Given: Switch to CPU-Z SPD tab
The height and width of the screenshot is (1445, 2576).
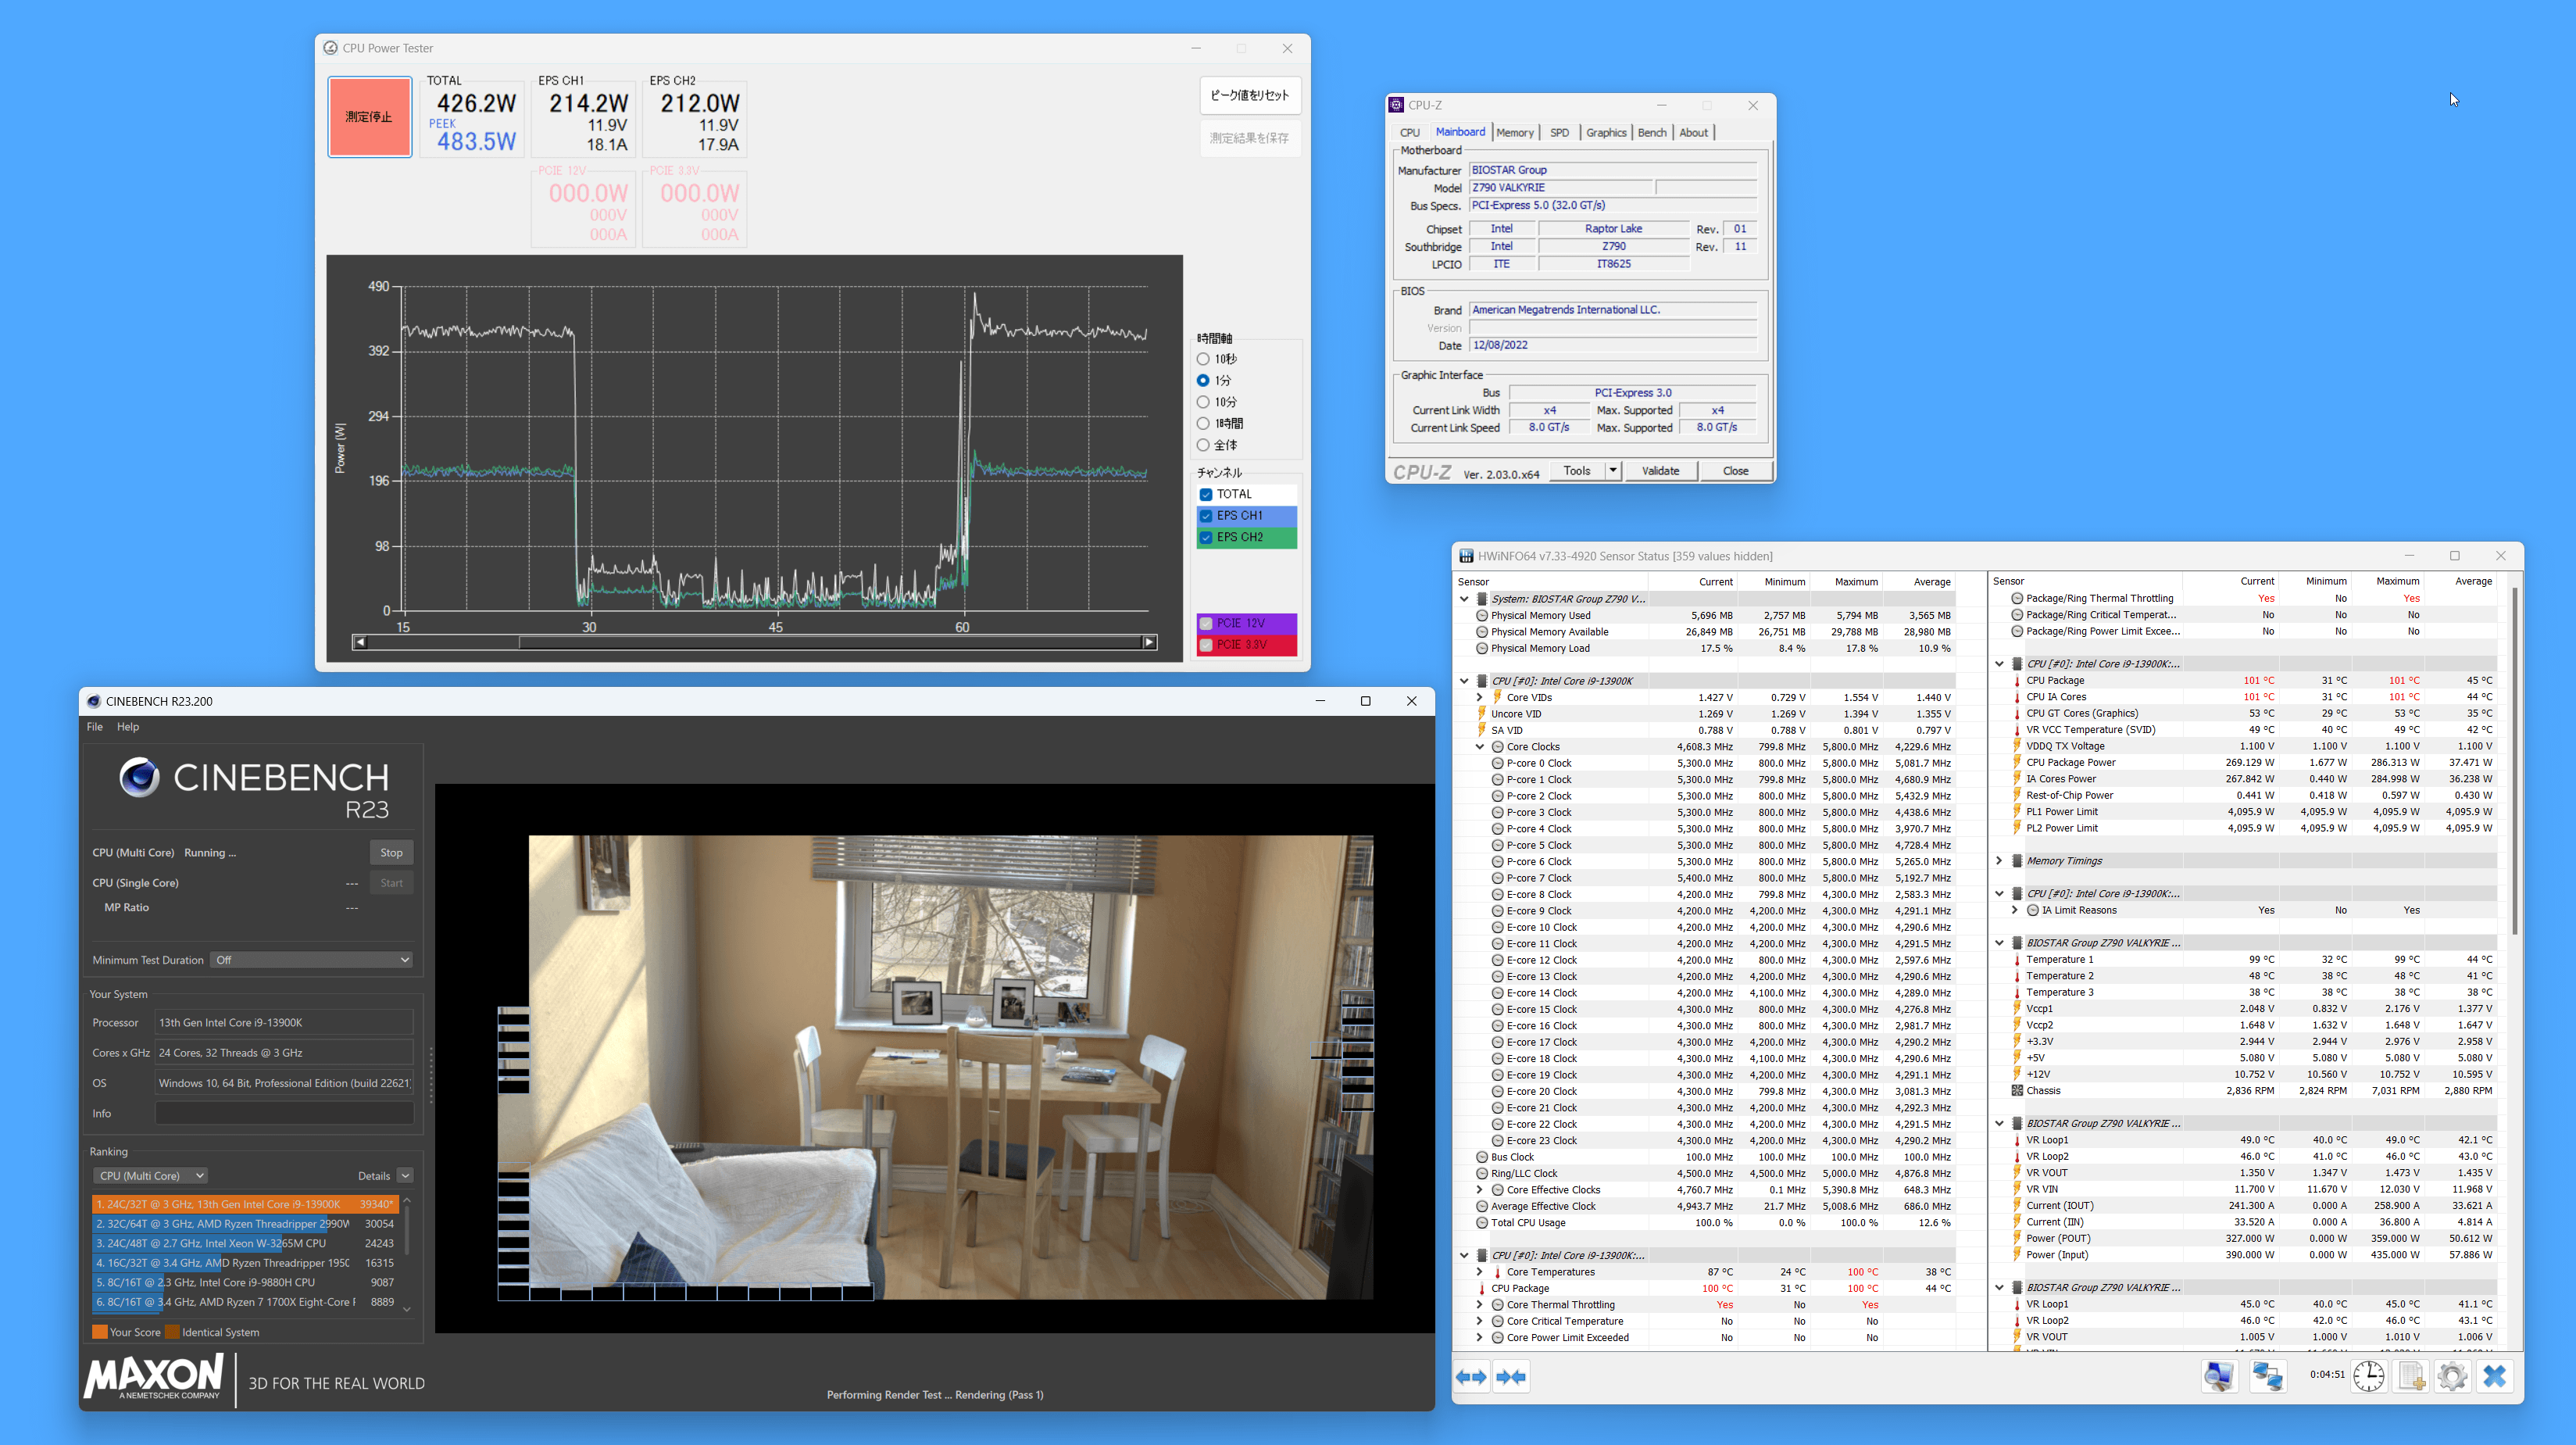Looking at the screenshot, I should (1559, 133).
